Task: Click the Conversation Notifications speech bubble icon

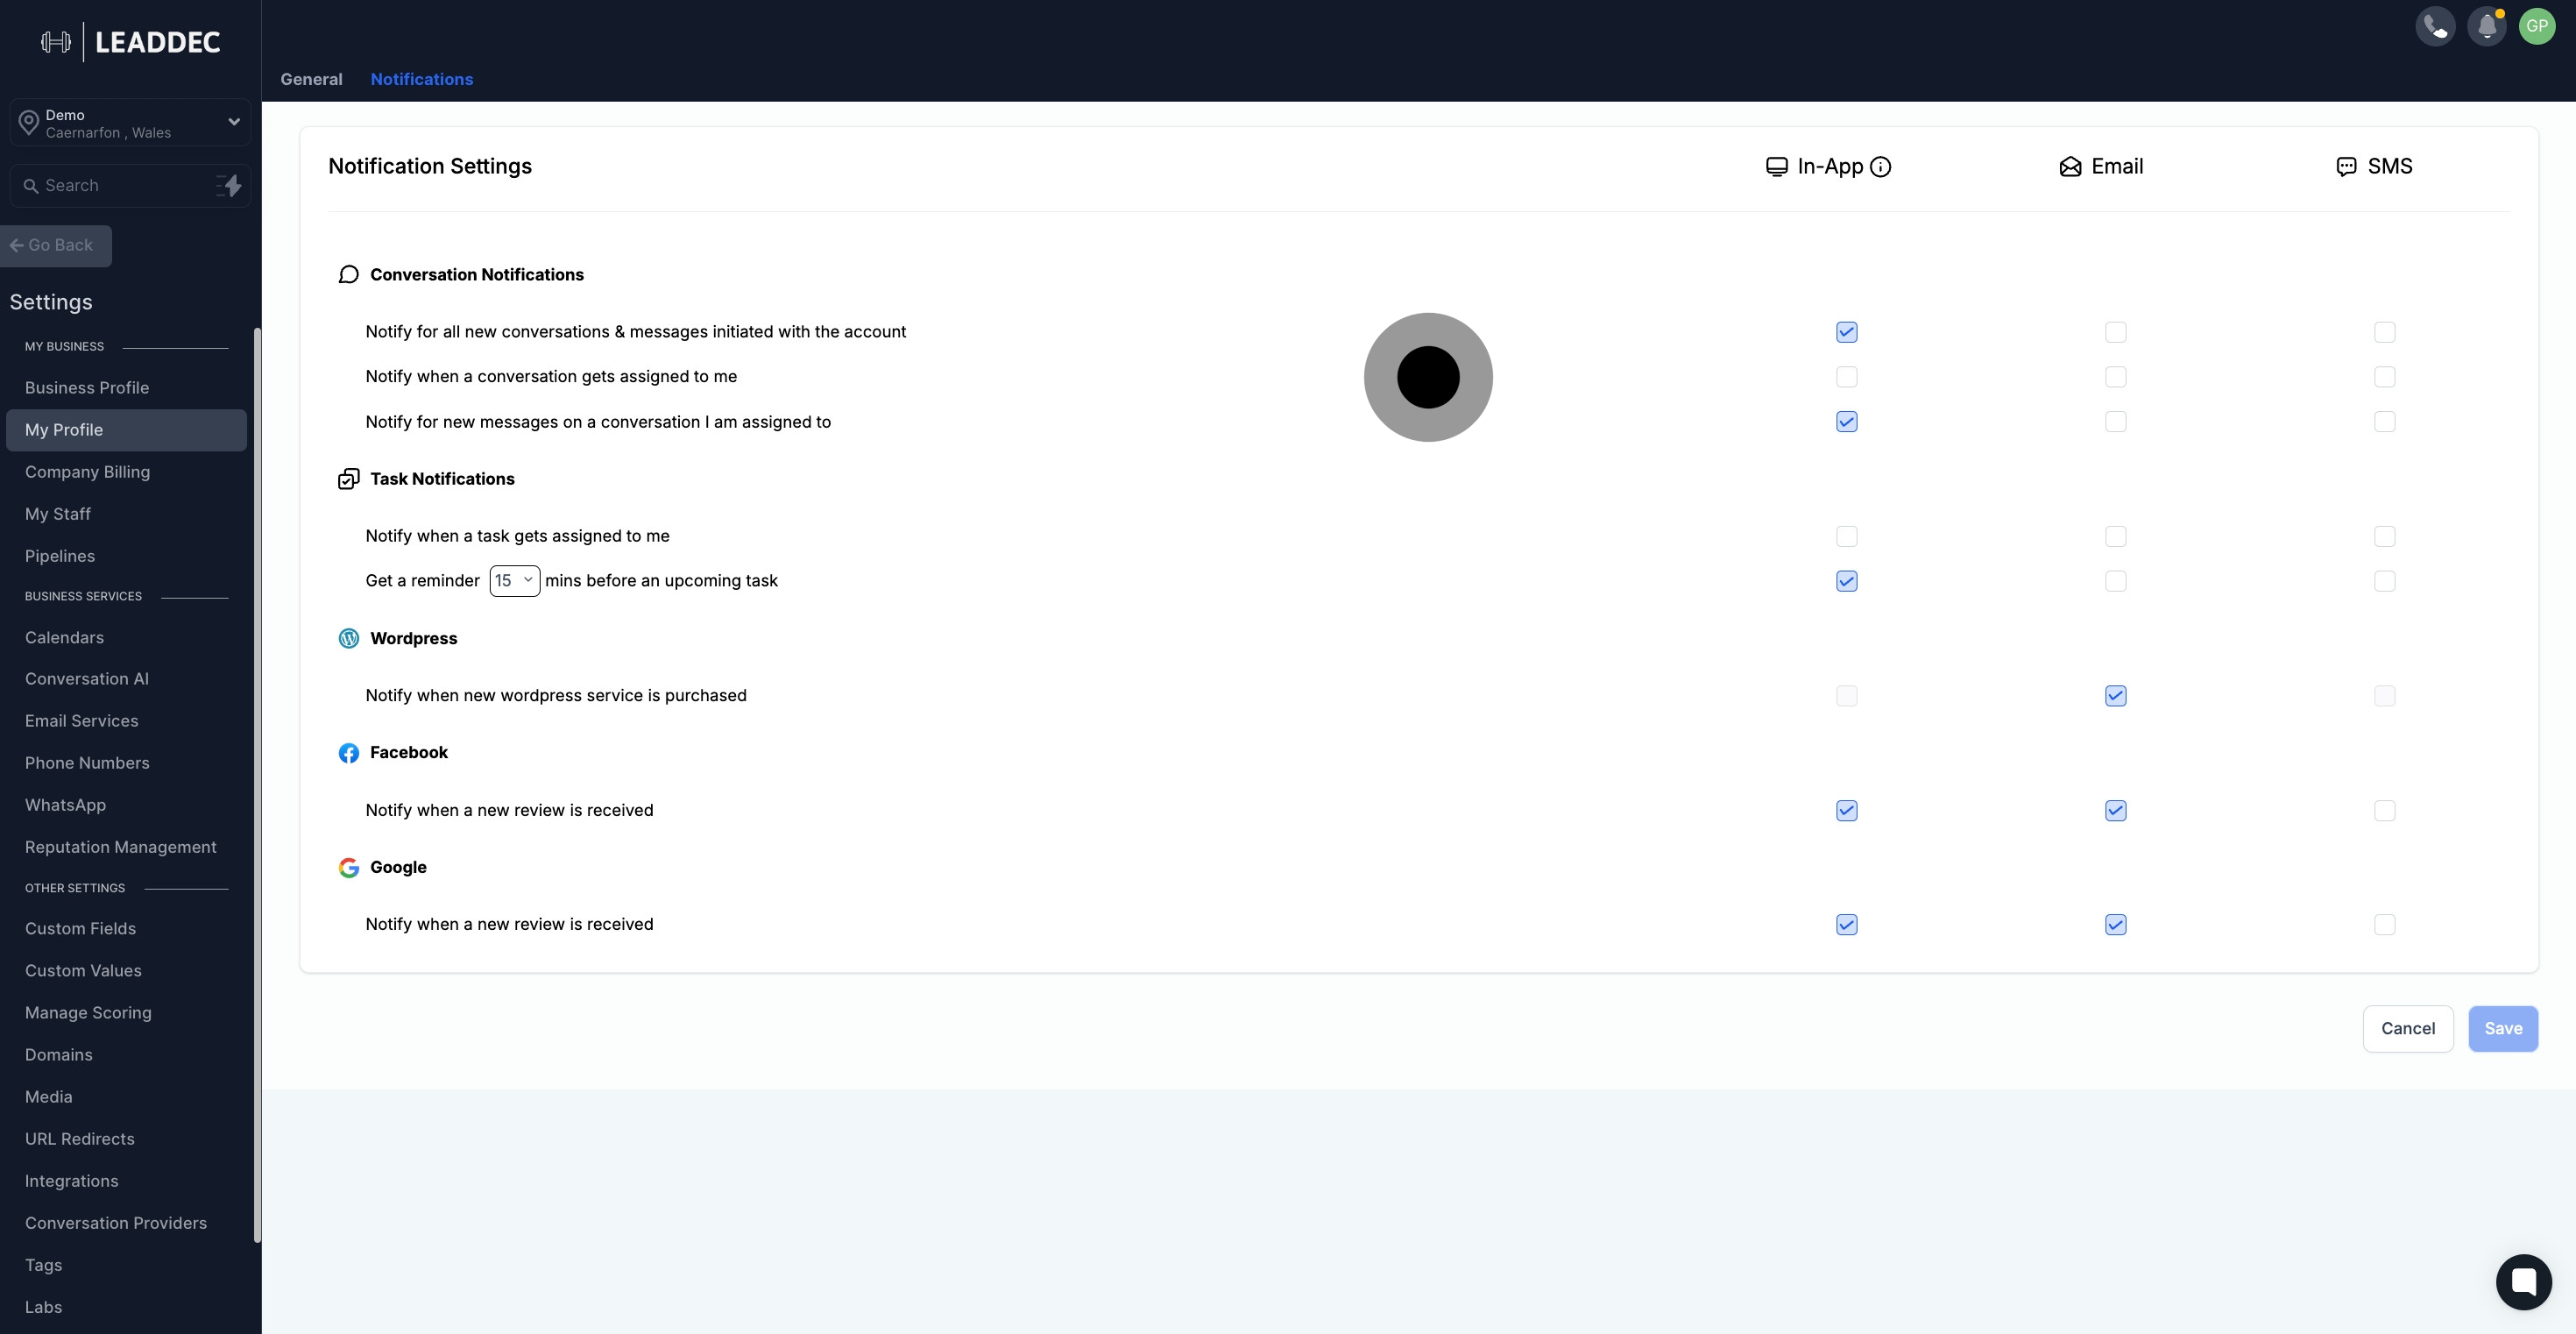Action: [x=348, y=275]
